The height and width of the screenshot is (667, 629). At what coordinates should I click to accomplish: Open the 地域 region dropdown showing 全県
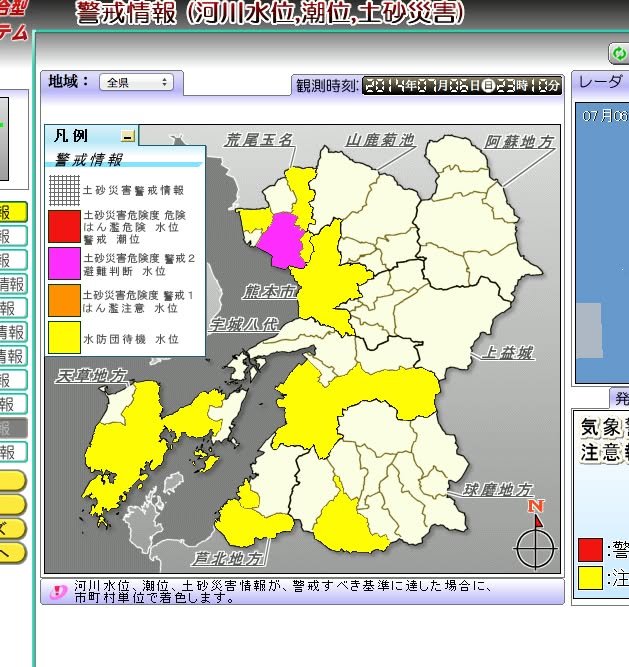137,82
